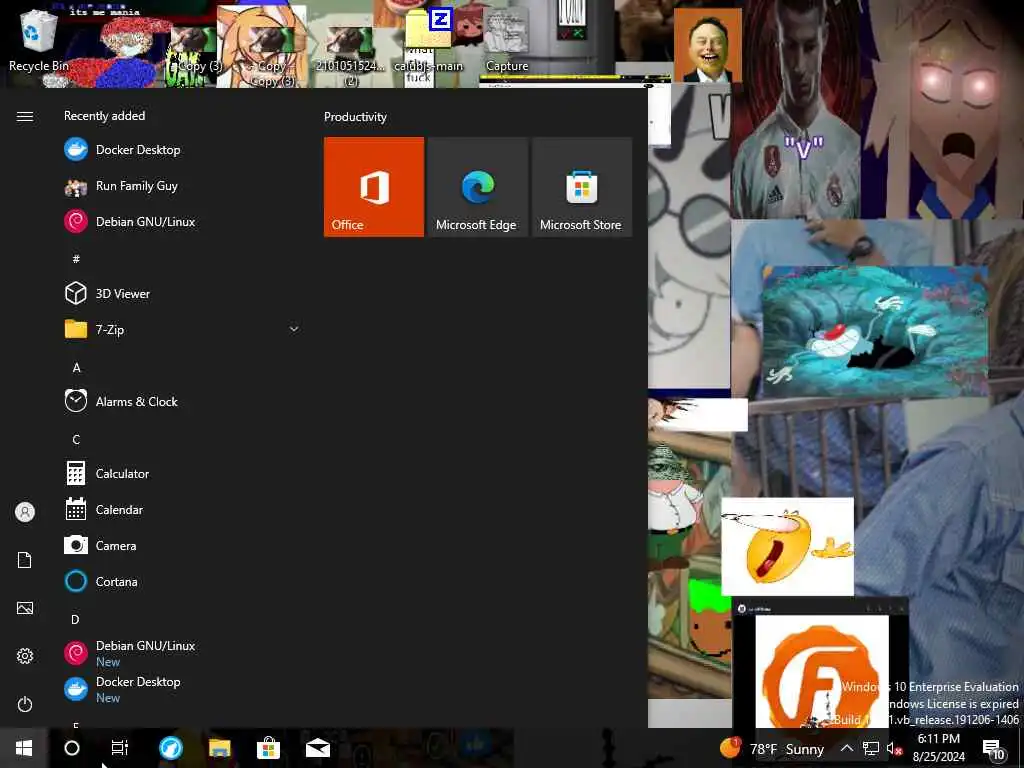Select Capture desktop icon

[507, 40]
